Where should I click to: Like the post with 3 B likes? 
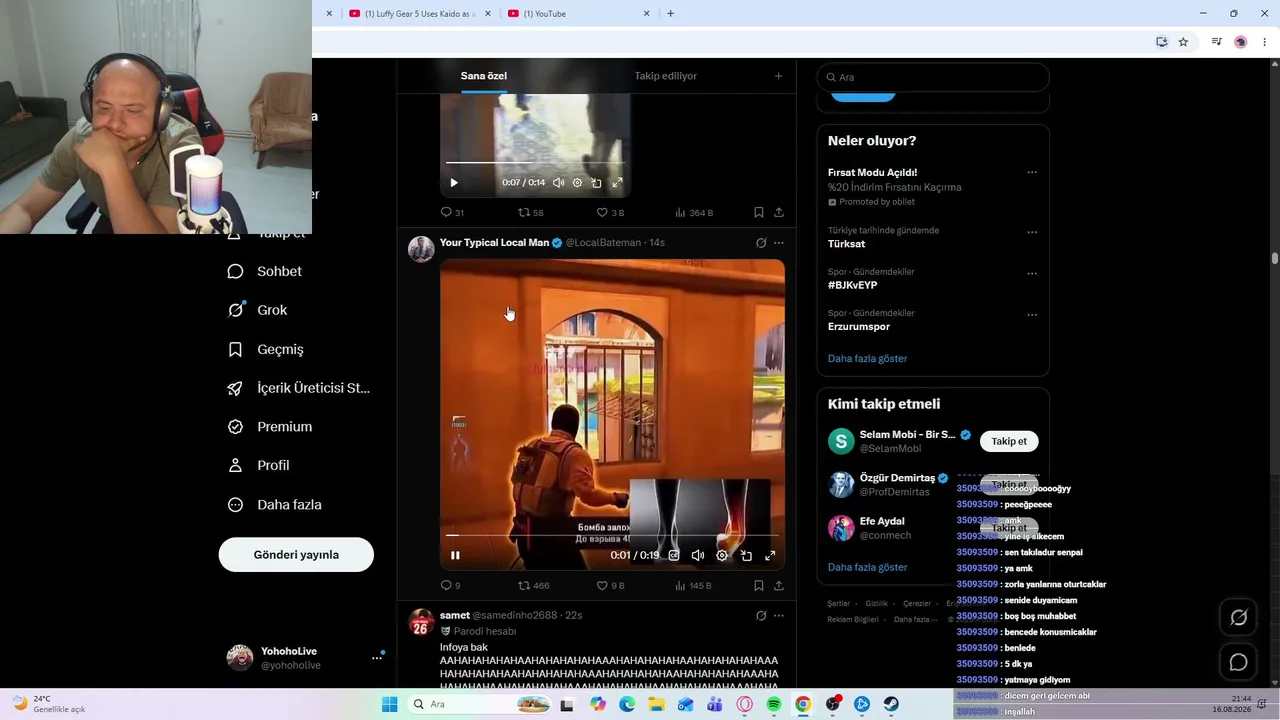pyautogui.click(x=610, y=212)
